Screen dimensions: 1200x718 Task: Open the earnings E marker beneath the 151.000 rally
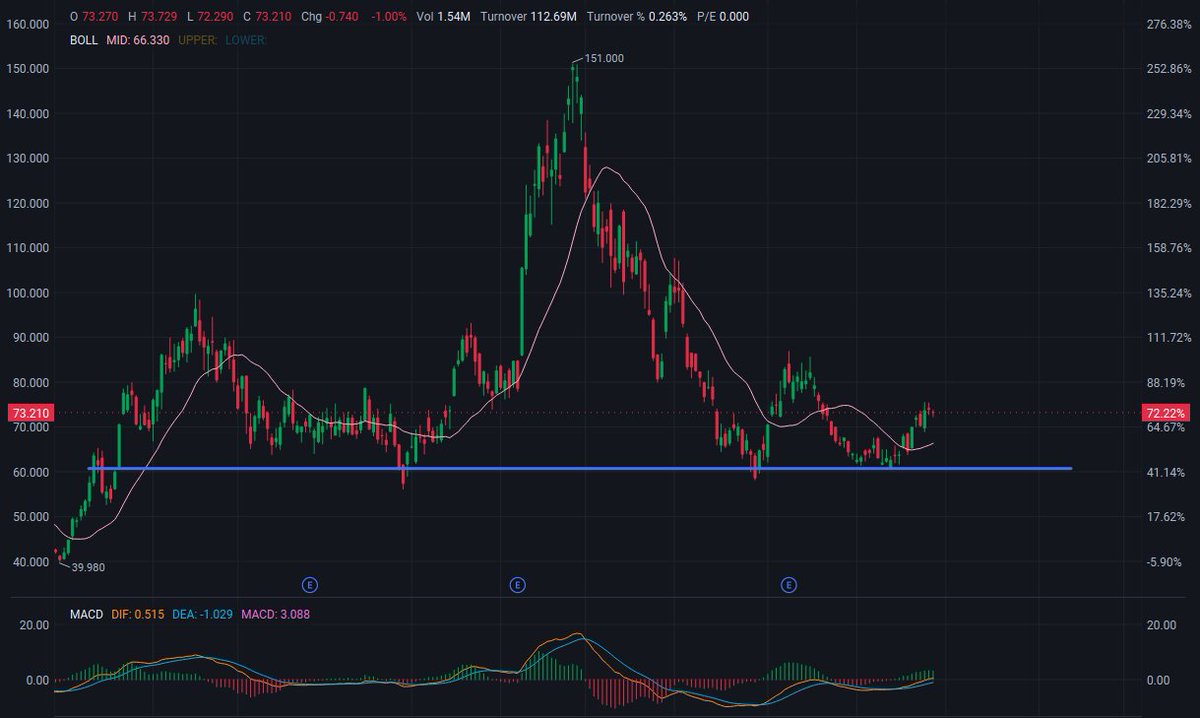pyautogui.click(x=517, y=583)
